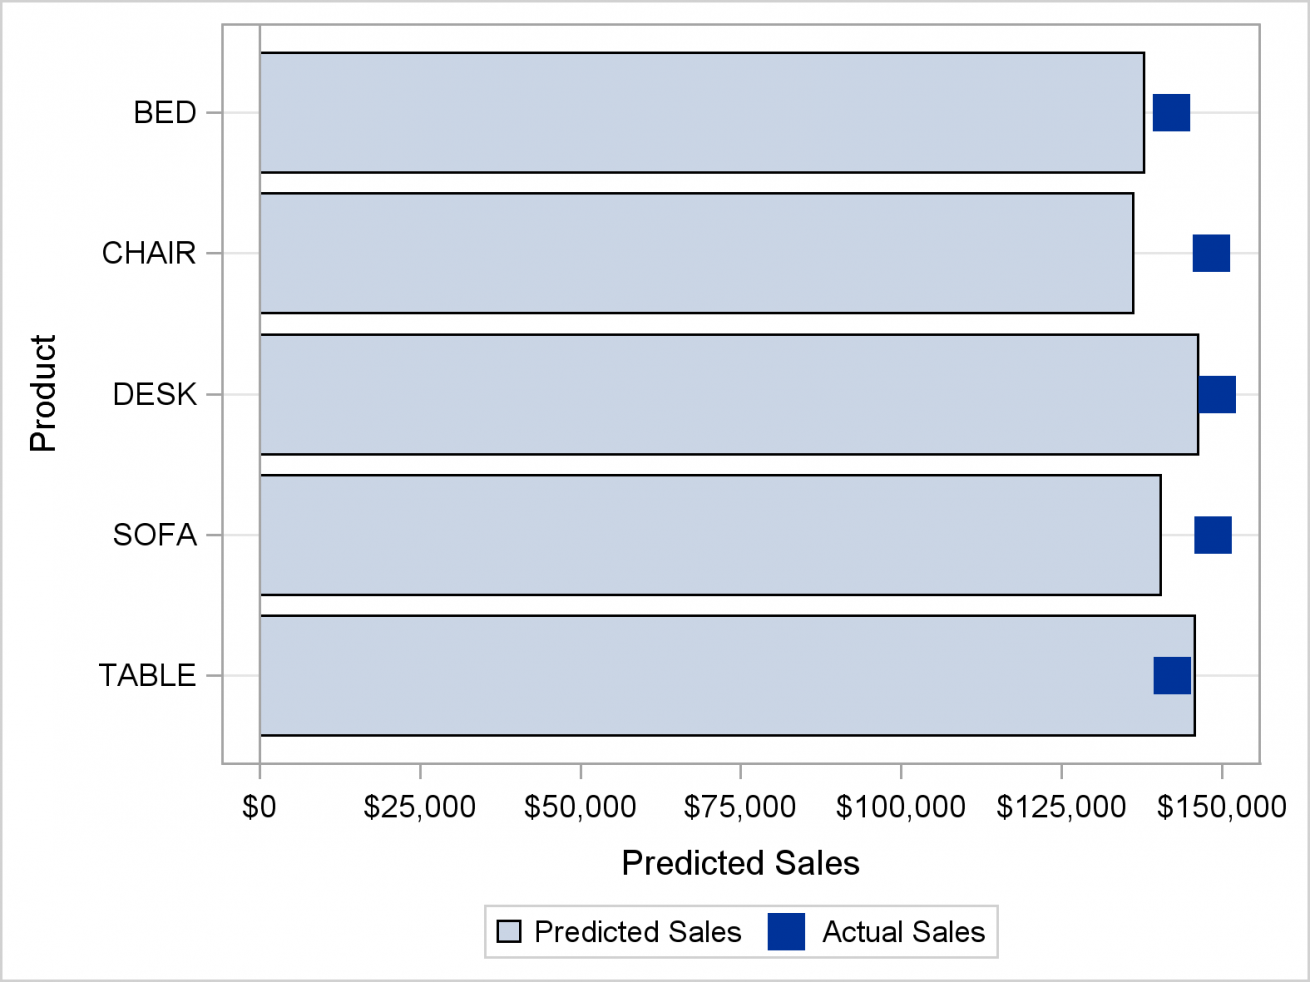Click the Actual Sales legend swatch
This screenshot has width=1310, height=982.
tap(786, 932)
